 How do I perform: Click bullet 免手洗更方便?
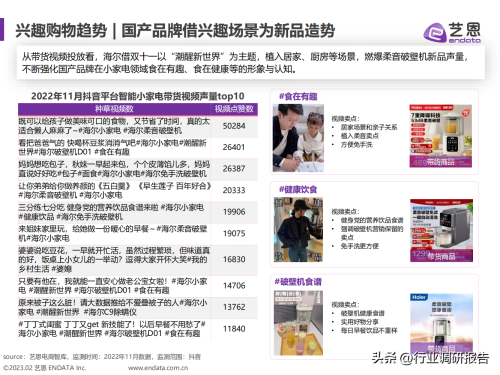(x=360, y=246)
